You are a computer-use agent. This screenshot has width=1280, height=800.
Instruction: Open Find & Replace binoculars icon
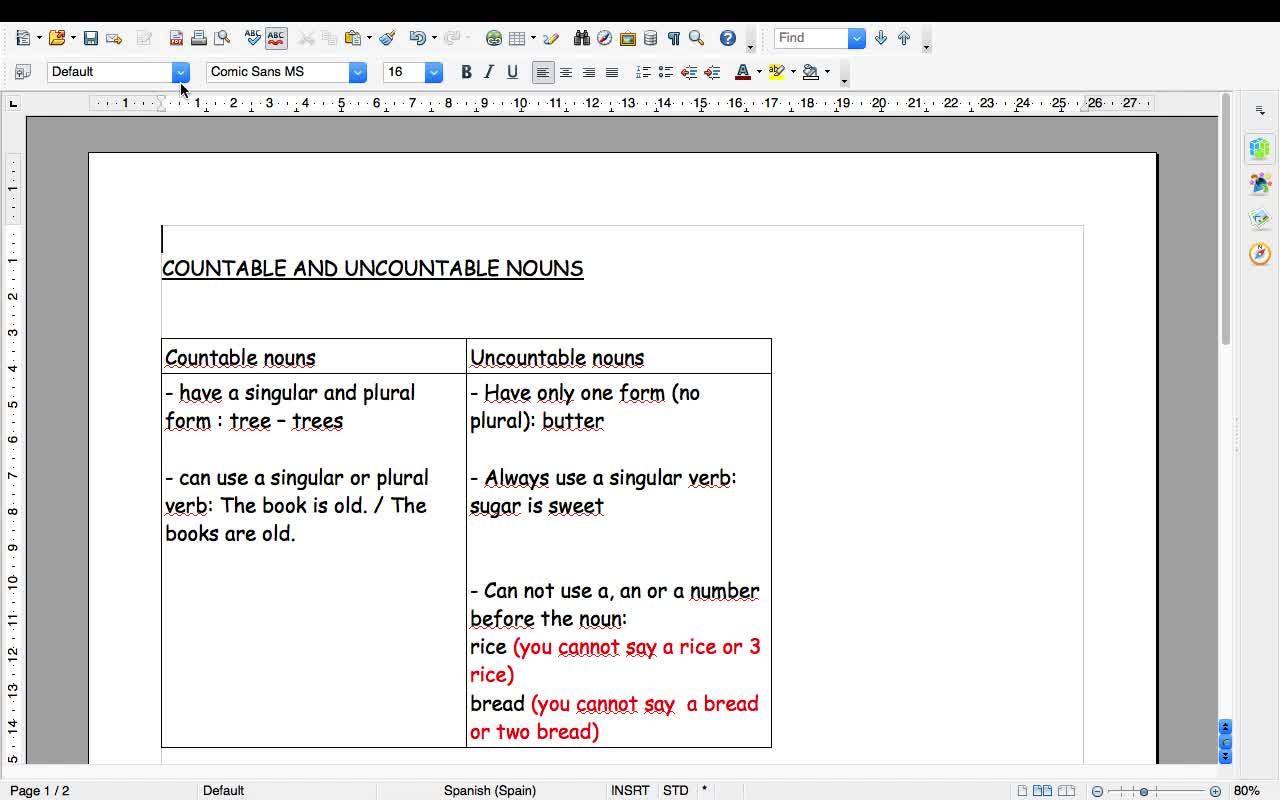coord(582,38)
